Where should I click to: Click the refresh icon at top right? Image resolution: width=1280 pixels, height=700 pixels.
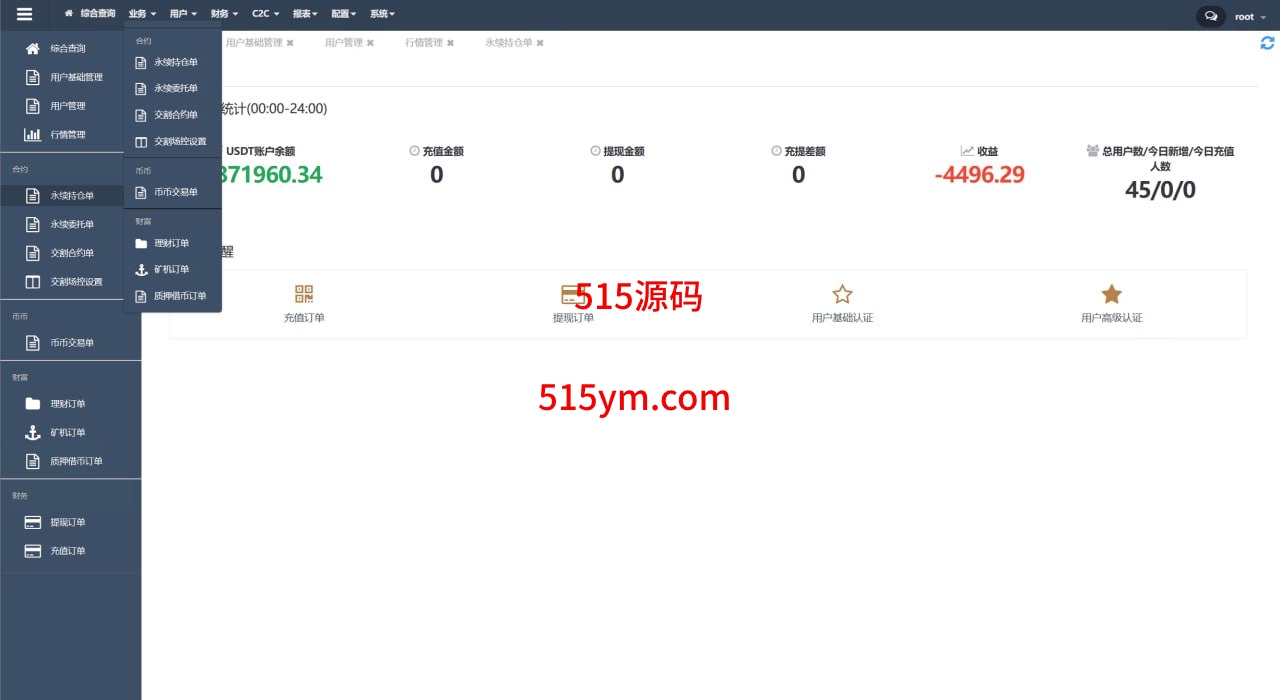(x=1267, y=43)
